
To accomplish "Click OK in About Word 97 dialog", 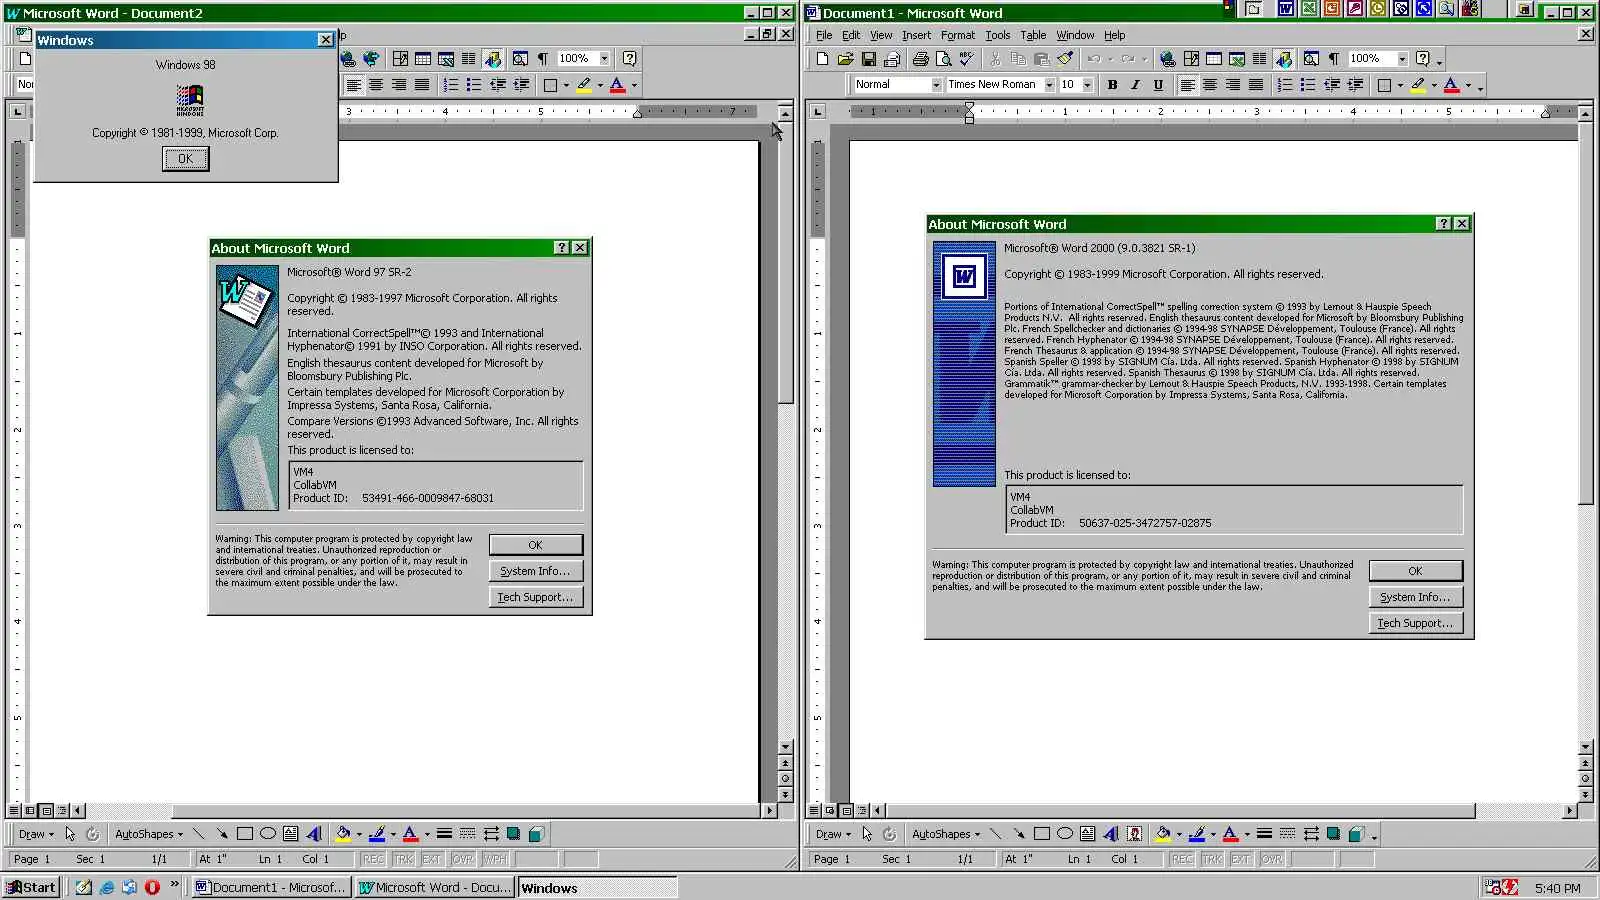I will point(536,545).
